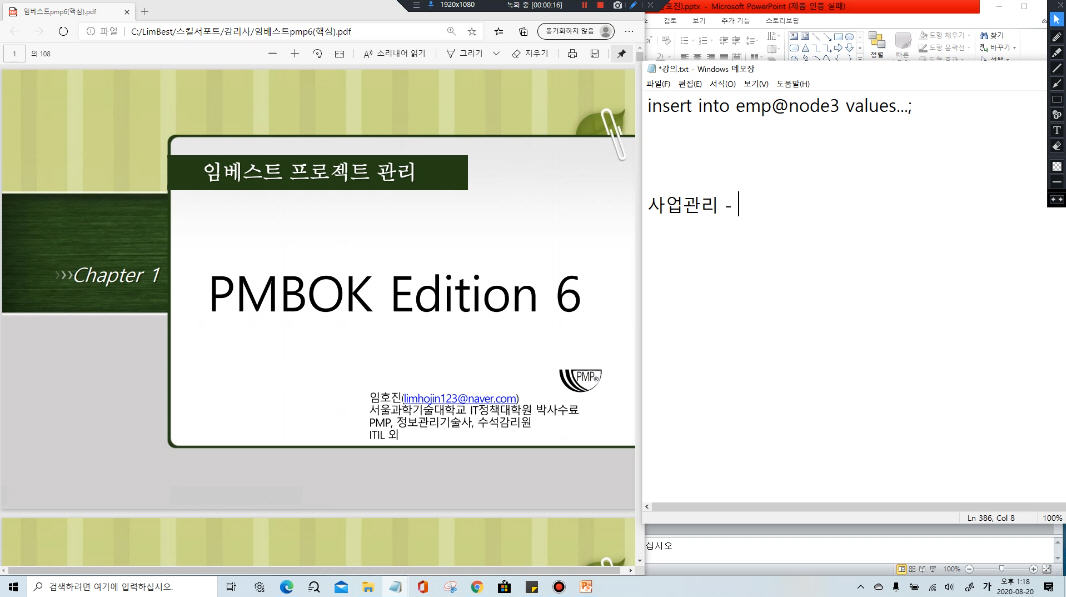1066x597 pixels.
Task: Open Notepad 편집(E) menu
Action: (x=690, y=84)
